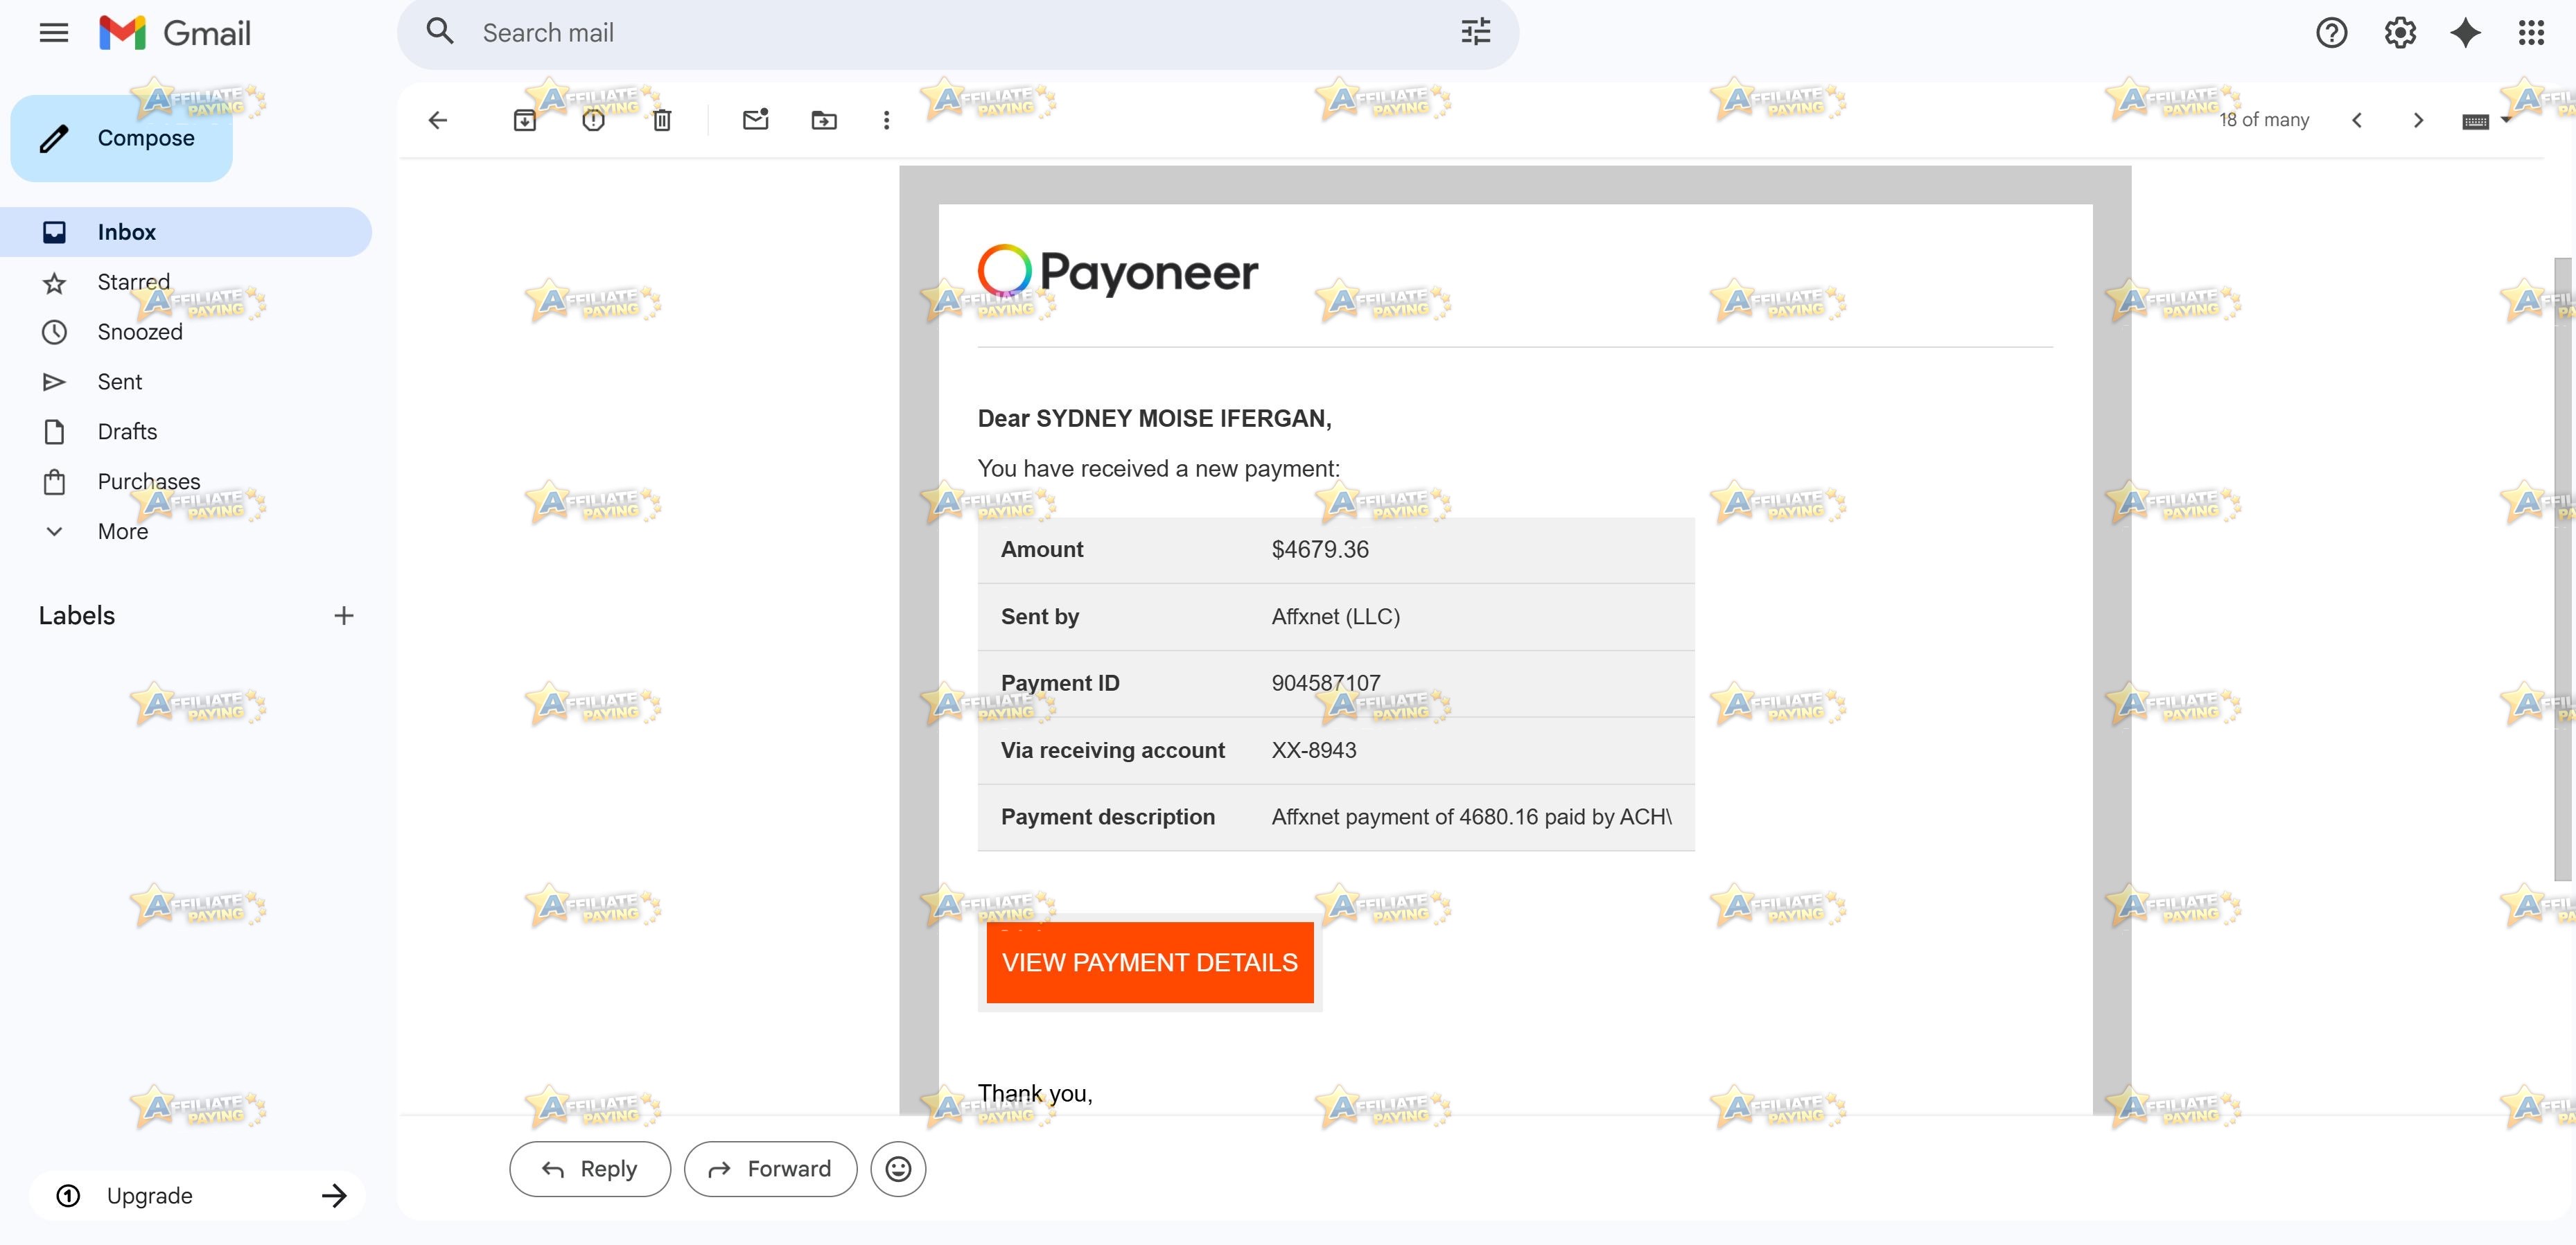Forward this email
2576x1245 pixels.
click(x=770, y=1168)
